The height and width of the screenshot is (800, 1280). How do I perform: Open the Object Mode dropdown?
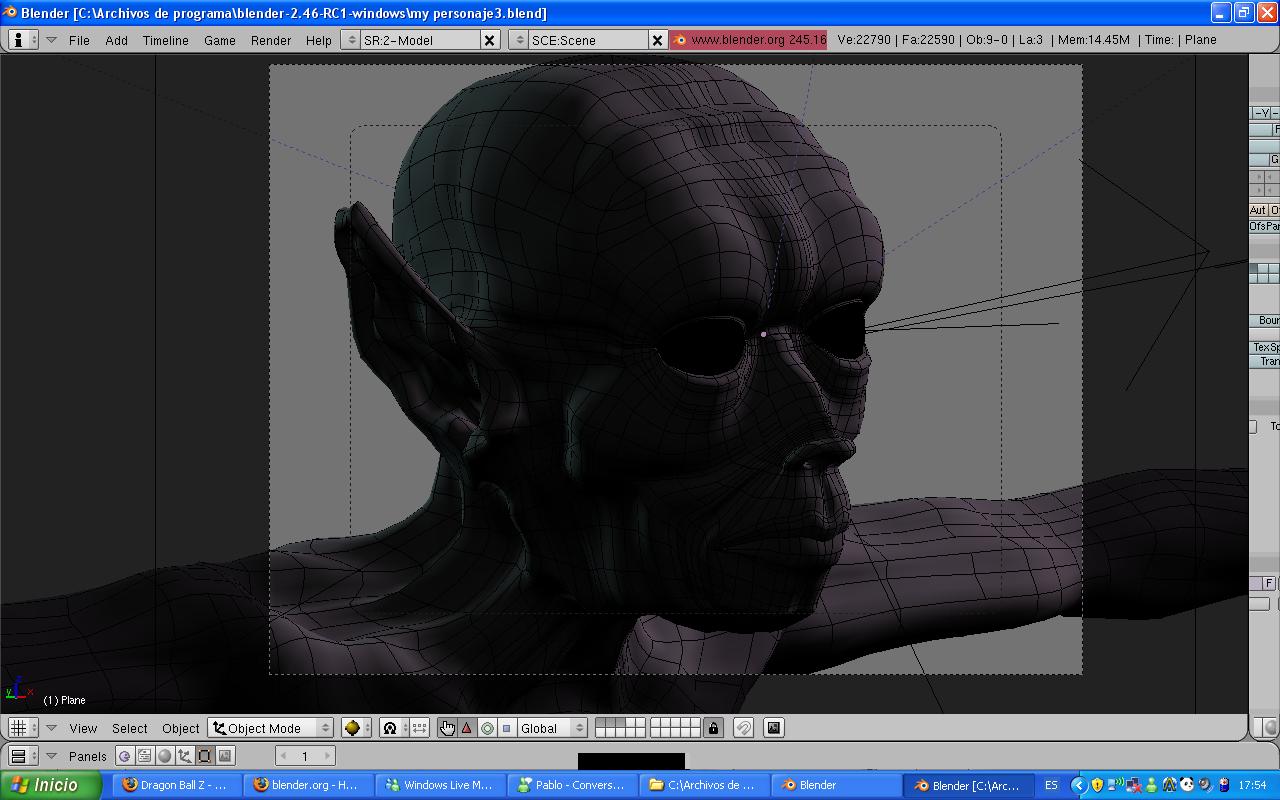click(271, 728)
